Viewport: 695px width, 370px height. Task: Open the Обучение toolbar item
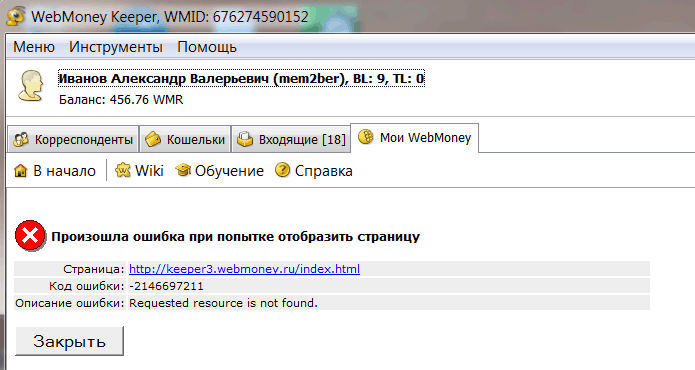click(x=219, y=171)
